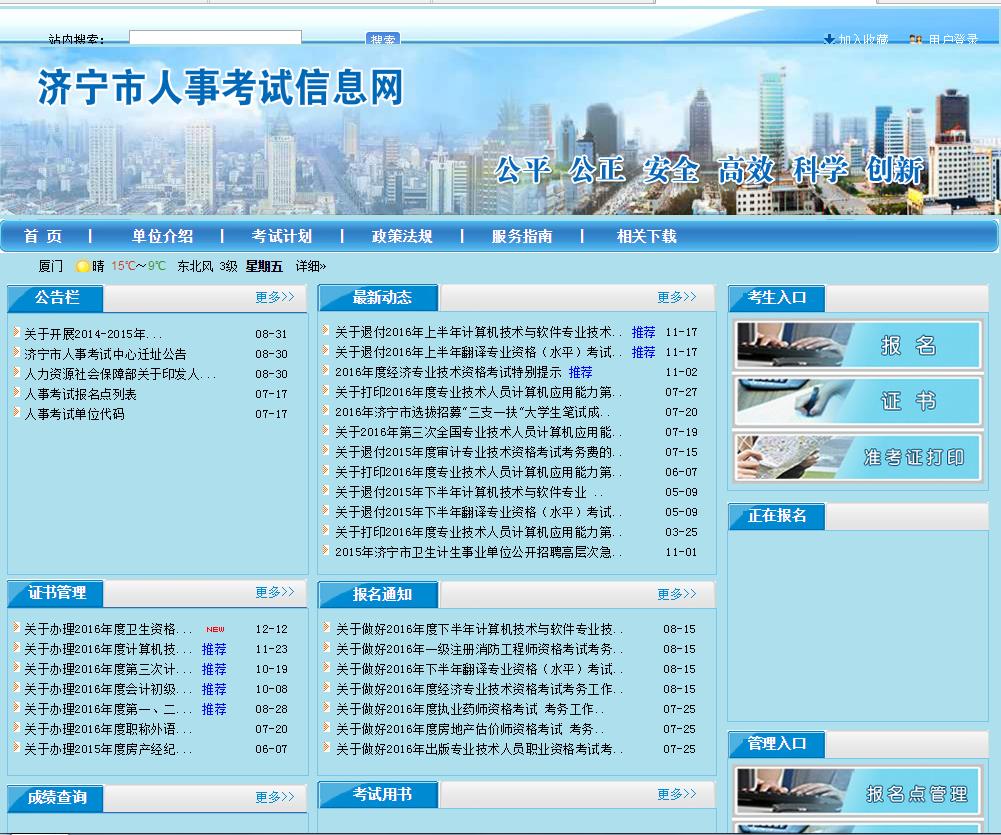Click the 报名 image button
This screenshot has width=1001, height=835.
click(x=857, y=345)
